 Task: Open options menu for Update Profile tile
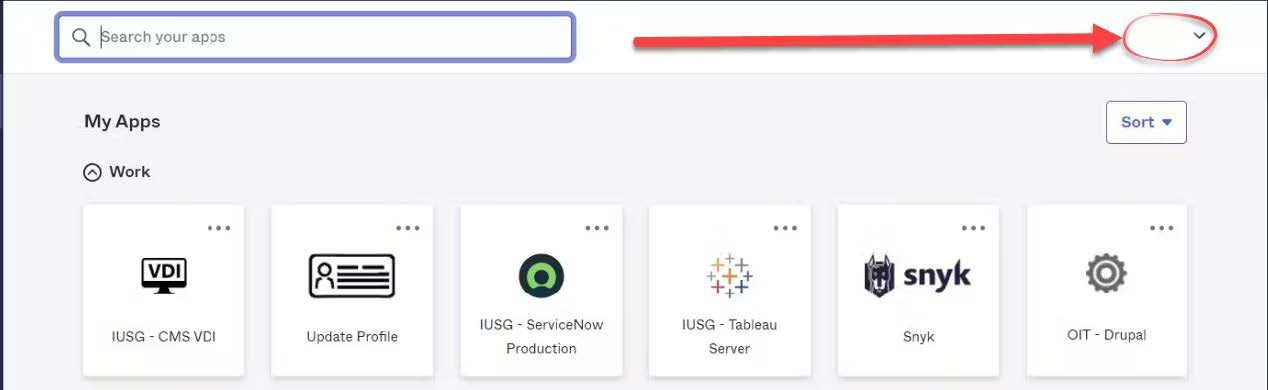pyautogui.click(x=408, y=228)
